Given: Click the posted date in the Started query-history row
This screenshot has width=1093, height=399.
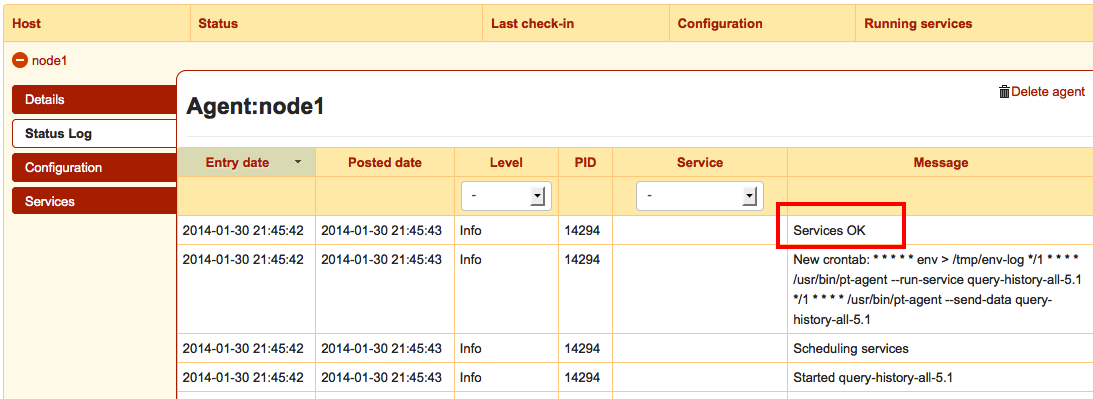Looking at the screenshot, I should [381, 377].
